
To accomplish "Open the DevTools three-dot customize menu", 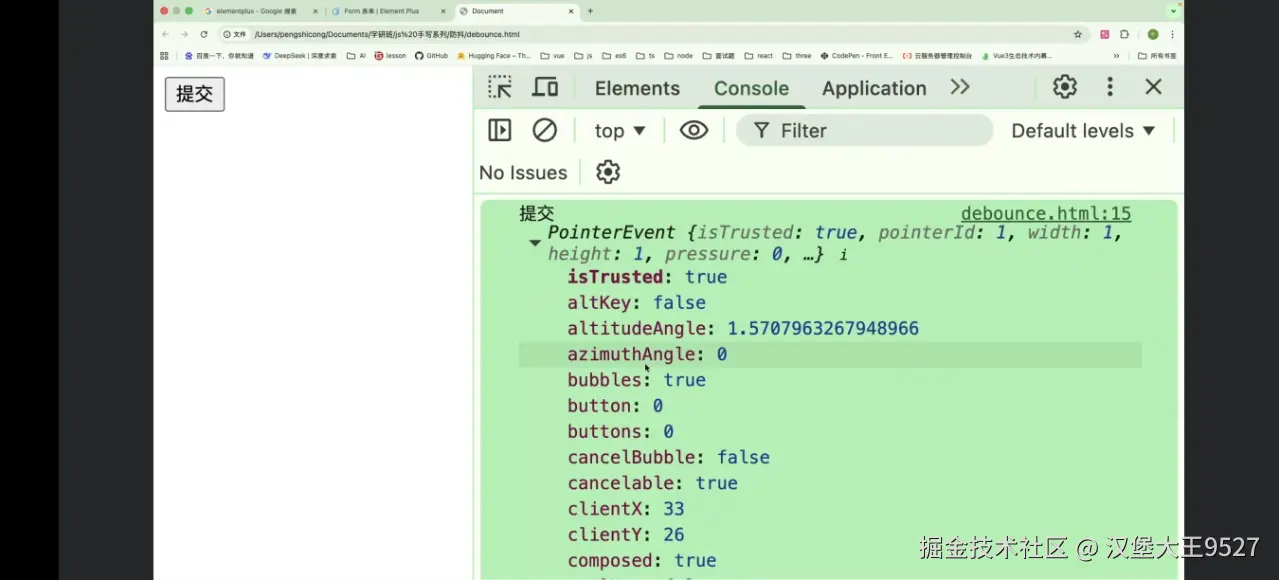I will [1110, 87].
